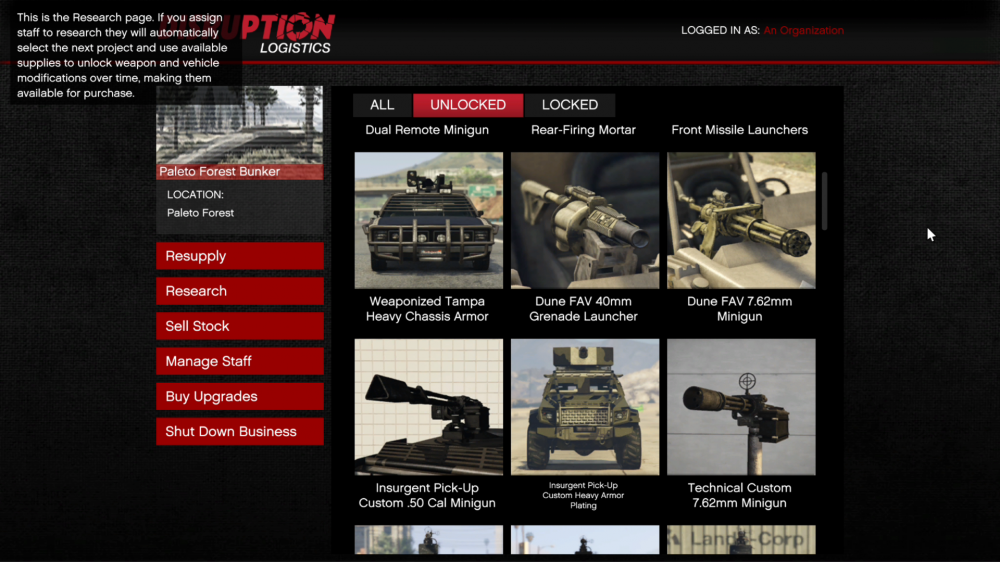Select Technical Custom 7.62mm Minigun image
This screenshot has width=1000, height=562.
coord(741,407)
